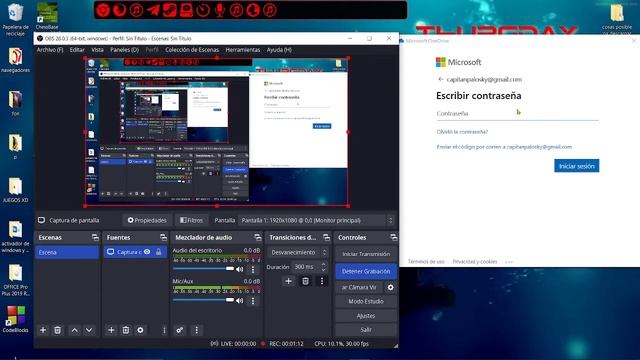Click the Propiedades button
Image resolution: width=640 pixels, height=360 pixels.
click(147, 220)
